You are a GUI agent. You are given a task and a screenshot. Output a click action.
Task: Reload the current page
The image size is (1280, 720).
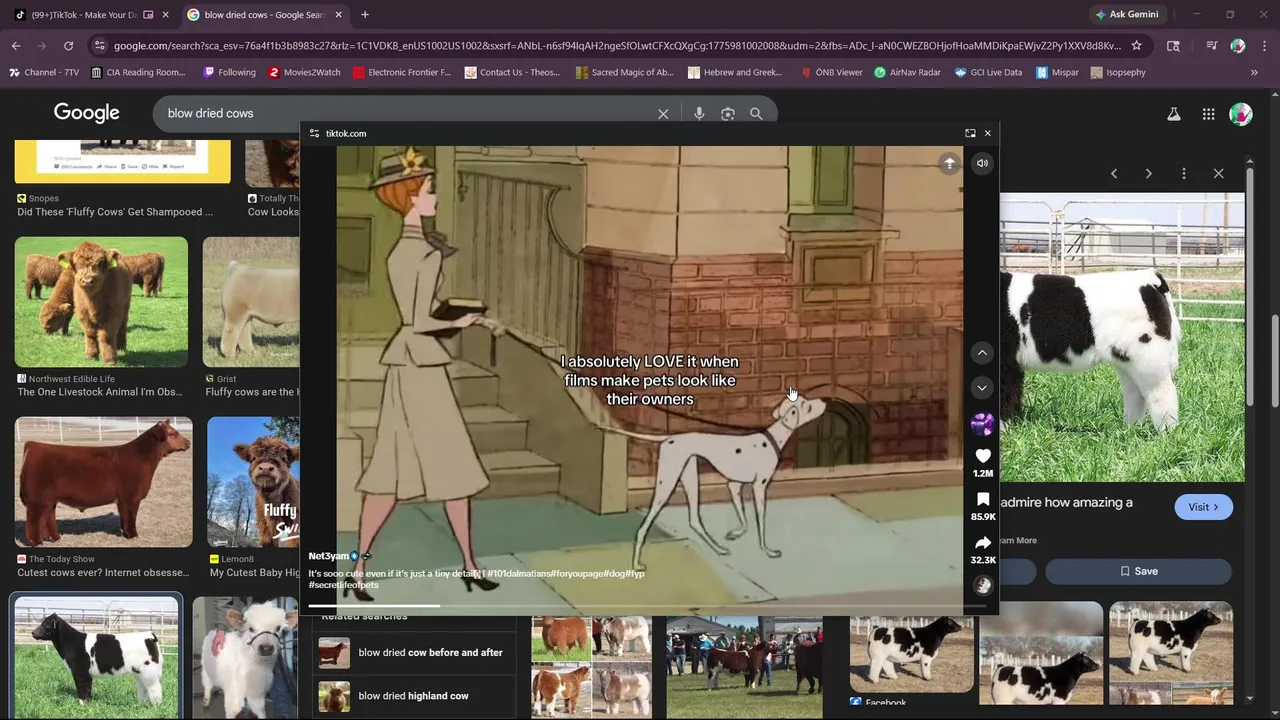click(68, 46)
